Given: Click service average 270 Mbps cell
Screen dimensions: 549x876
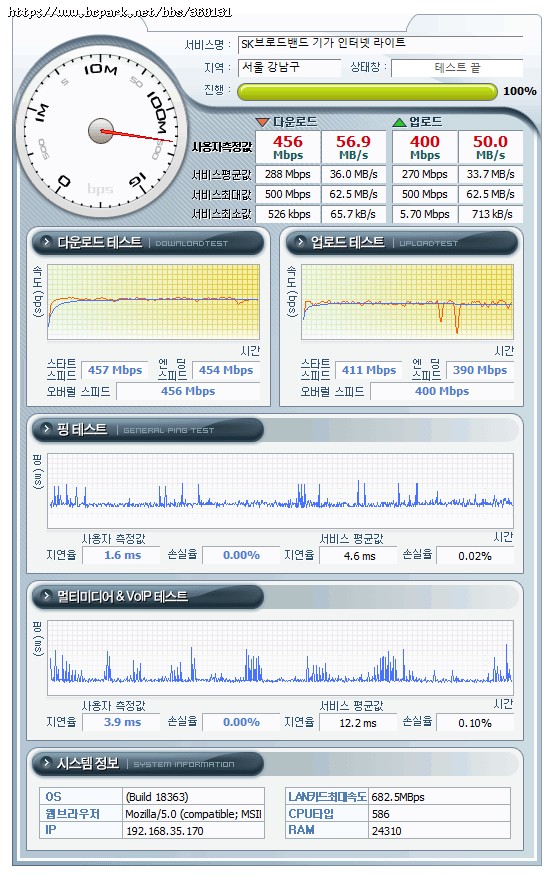Looking at the screenshot, I should tap(424, 174).
